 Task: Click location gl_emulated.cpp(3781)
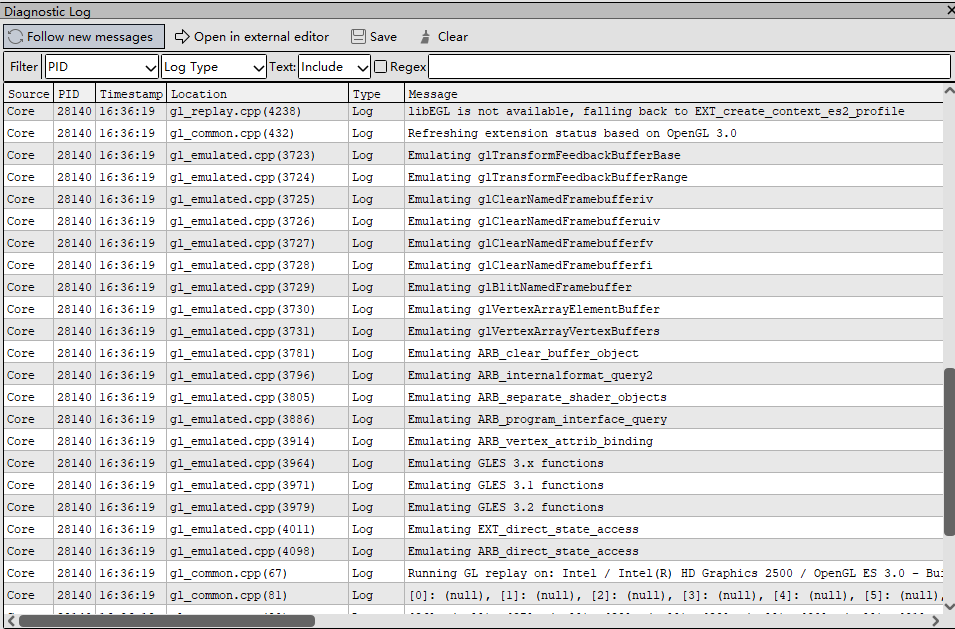[x=242, y=353]
